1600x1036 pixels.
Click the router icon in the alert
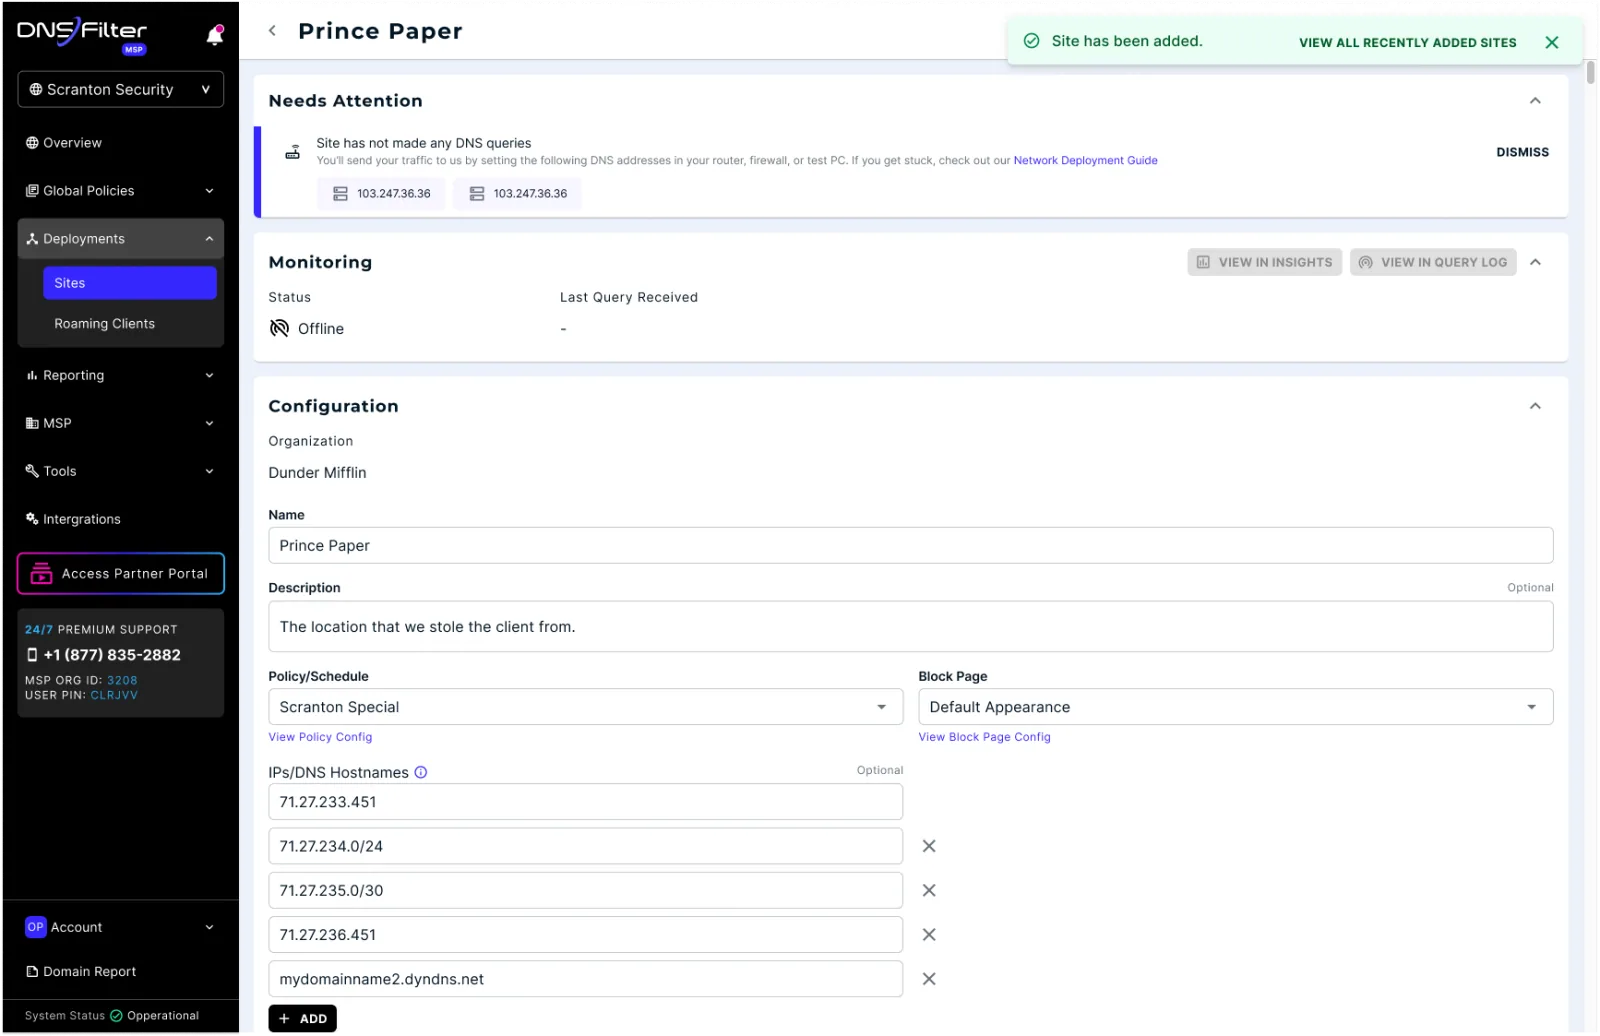(x=292, y=152)
